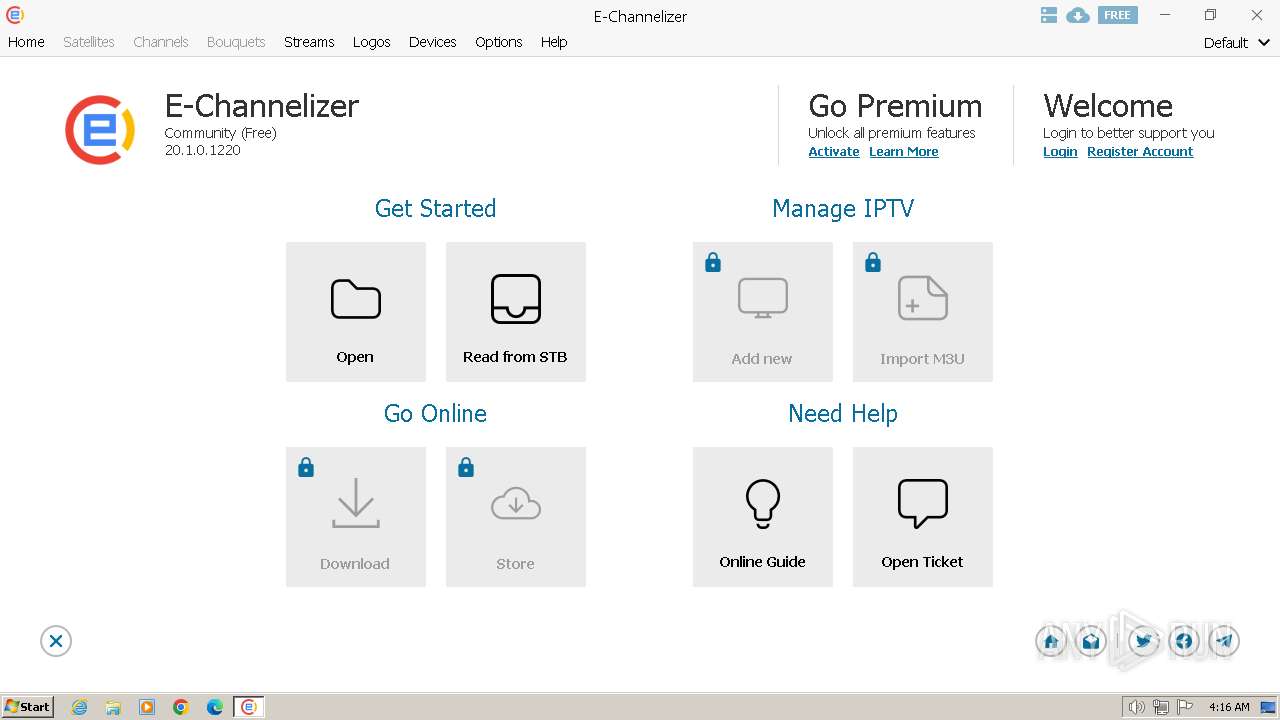Image resolution: width=1280 pixels, height=720 pixels.
Task: Open the Streams menu
Action: point(309,42)
